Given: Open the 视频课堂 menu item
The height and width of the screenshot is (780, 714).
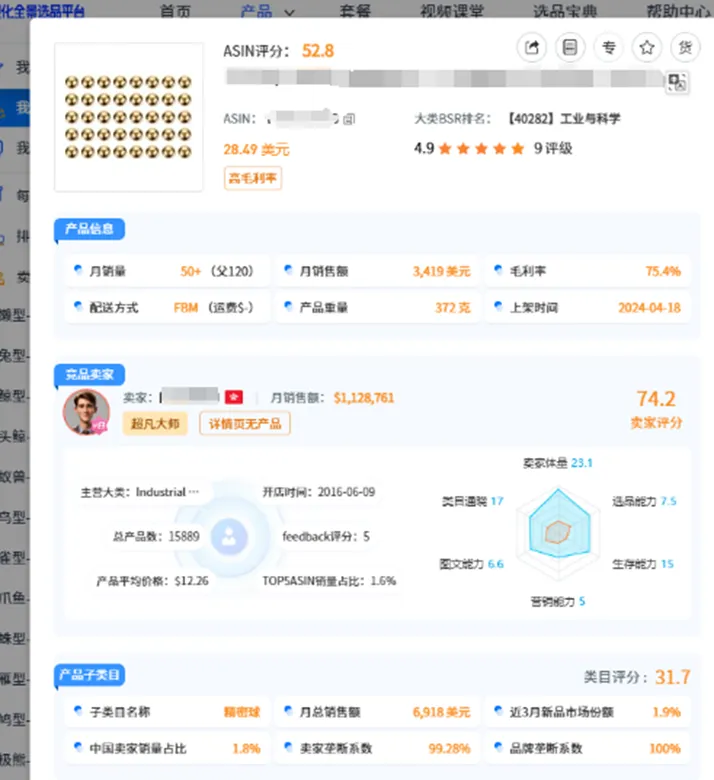Looking at the screenshot, I should 452,11.
